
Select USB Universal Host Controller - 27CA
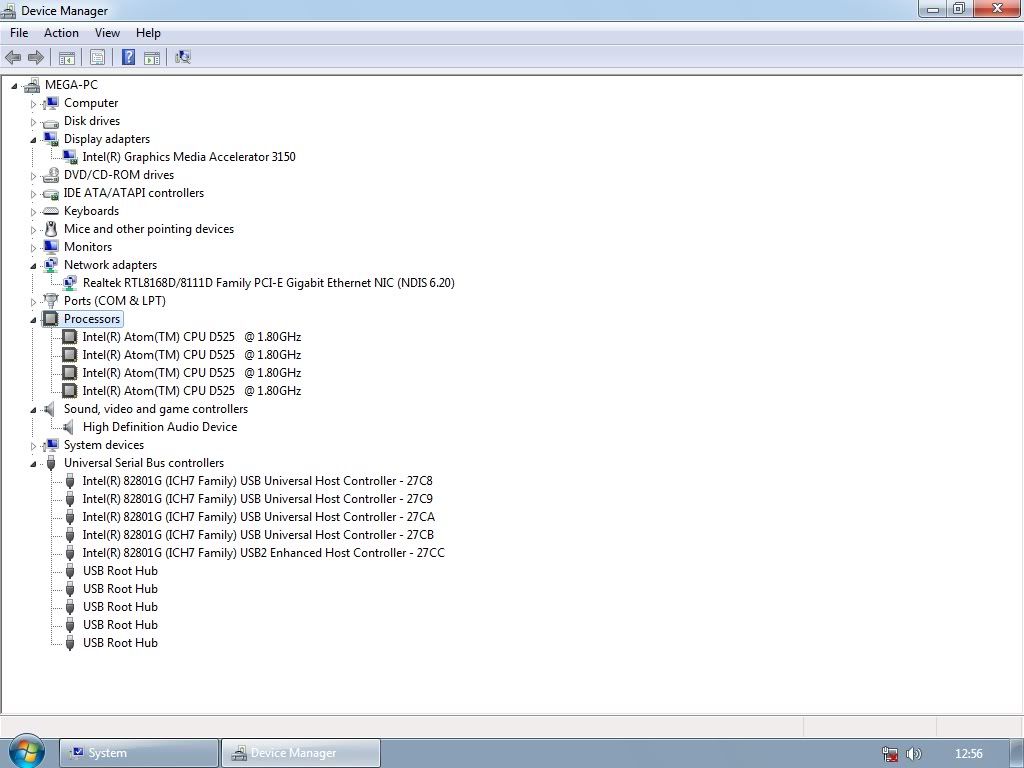259,517
